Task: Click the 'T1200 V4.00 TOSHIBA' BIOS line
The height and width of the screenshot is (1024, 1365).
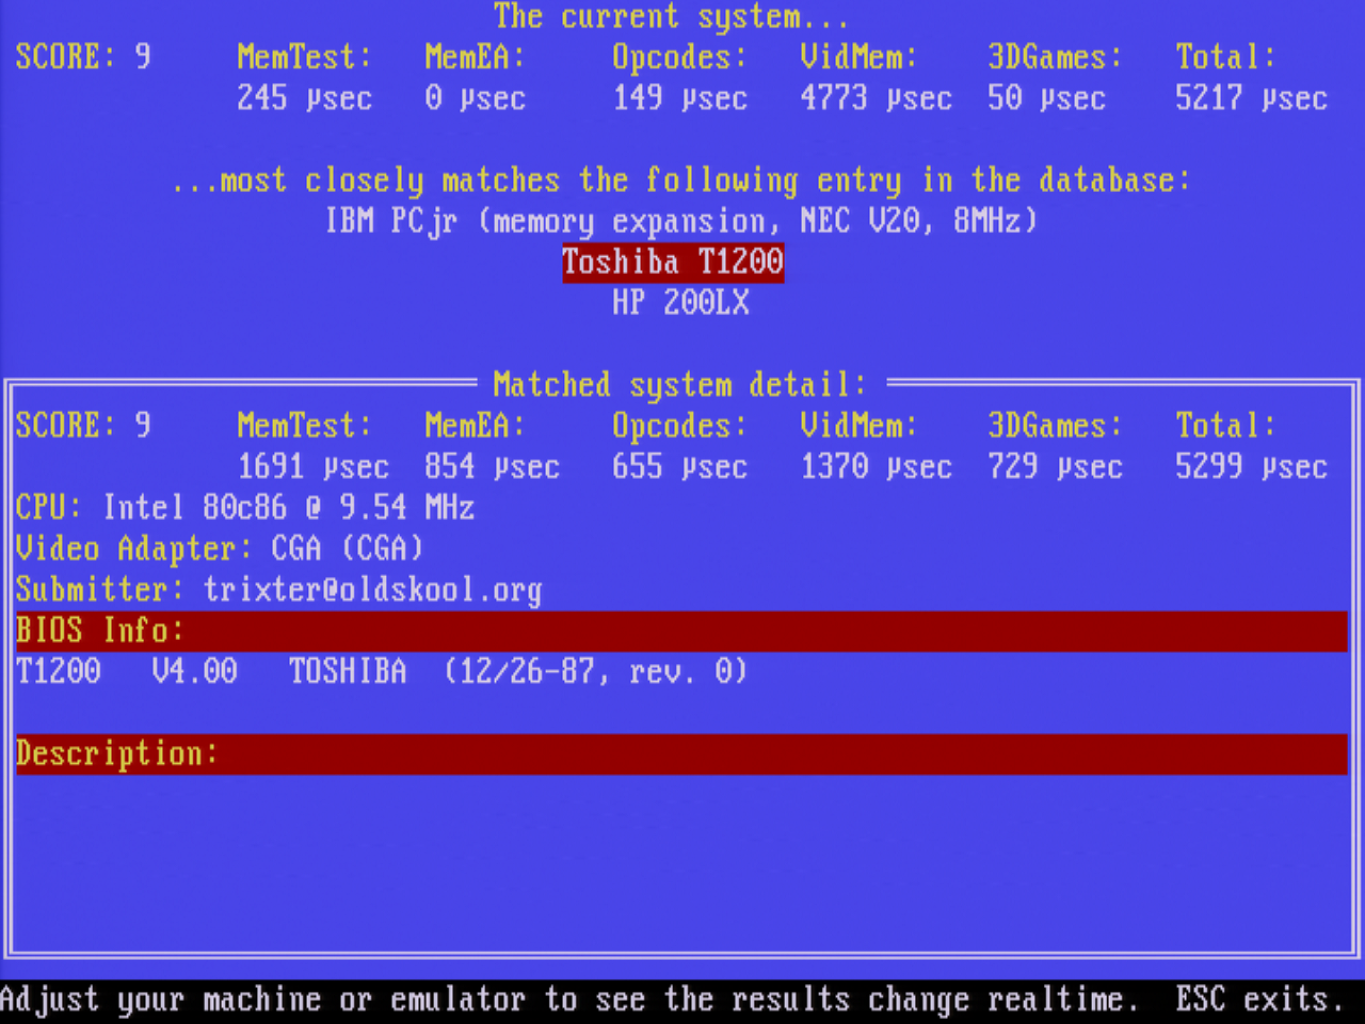Action: coord(382,671)
